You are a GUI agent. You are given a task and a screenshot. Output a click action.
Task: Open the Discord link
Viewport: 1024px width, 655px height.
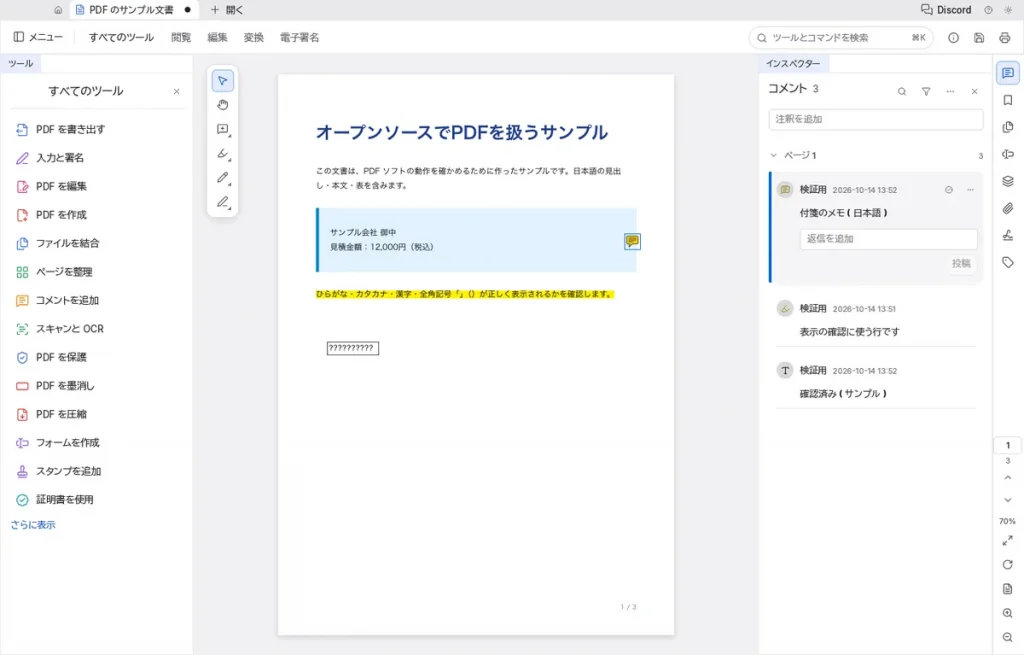click(x=946, y=10)
